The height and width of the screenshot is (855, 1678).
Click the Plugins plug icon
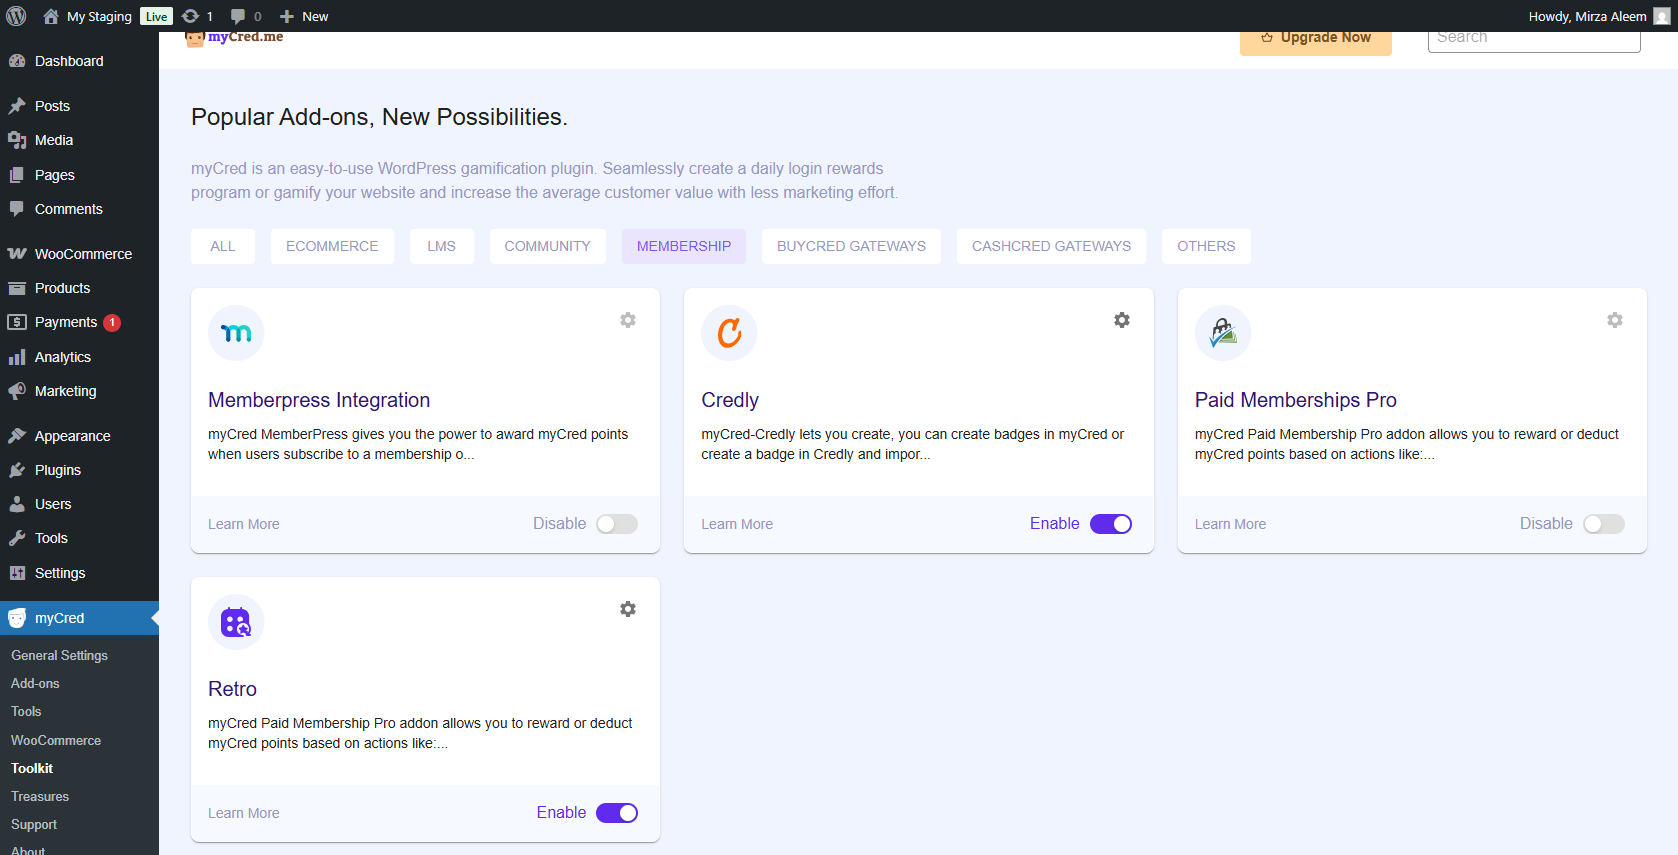(17, 470)
